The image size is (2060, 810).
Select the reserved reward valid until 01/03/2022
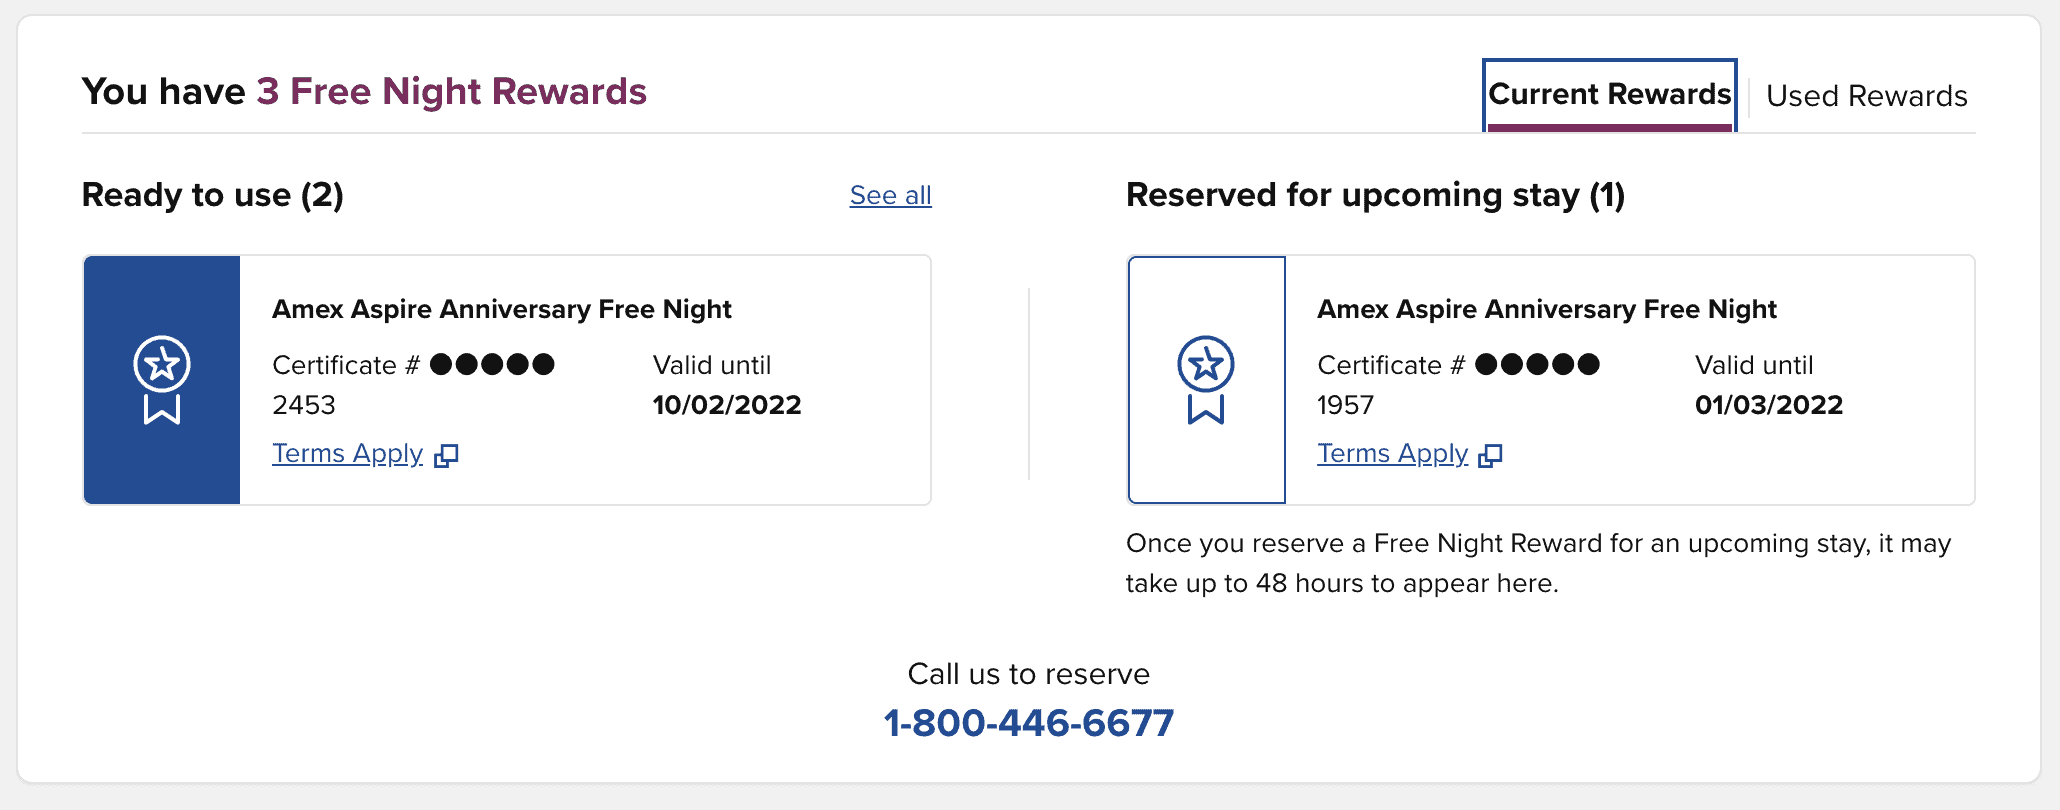1551,380
